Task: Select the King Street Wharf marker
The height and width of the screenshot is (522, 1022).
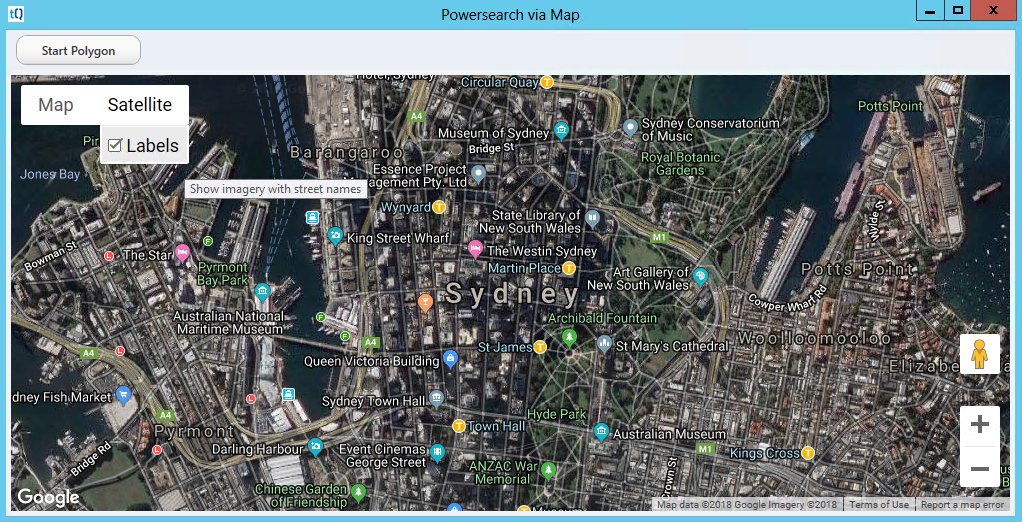Action: pos(336,235)
